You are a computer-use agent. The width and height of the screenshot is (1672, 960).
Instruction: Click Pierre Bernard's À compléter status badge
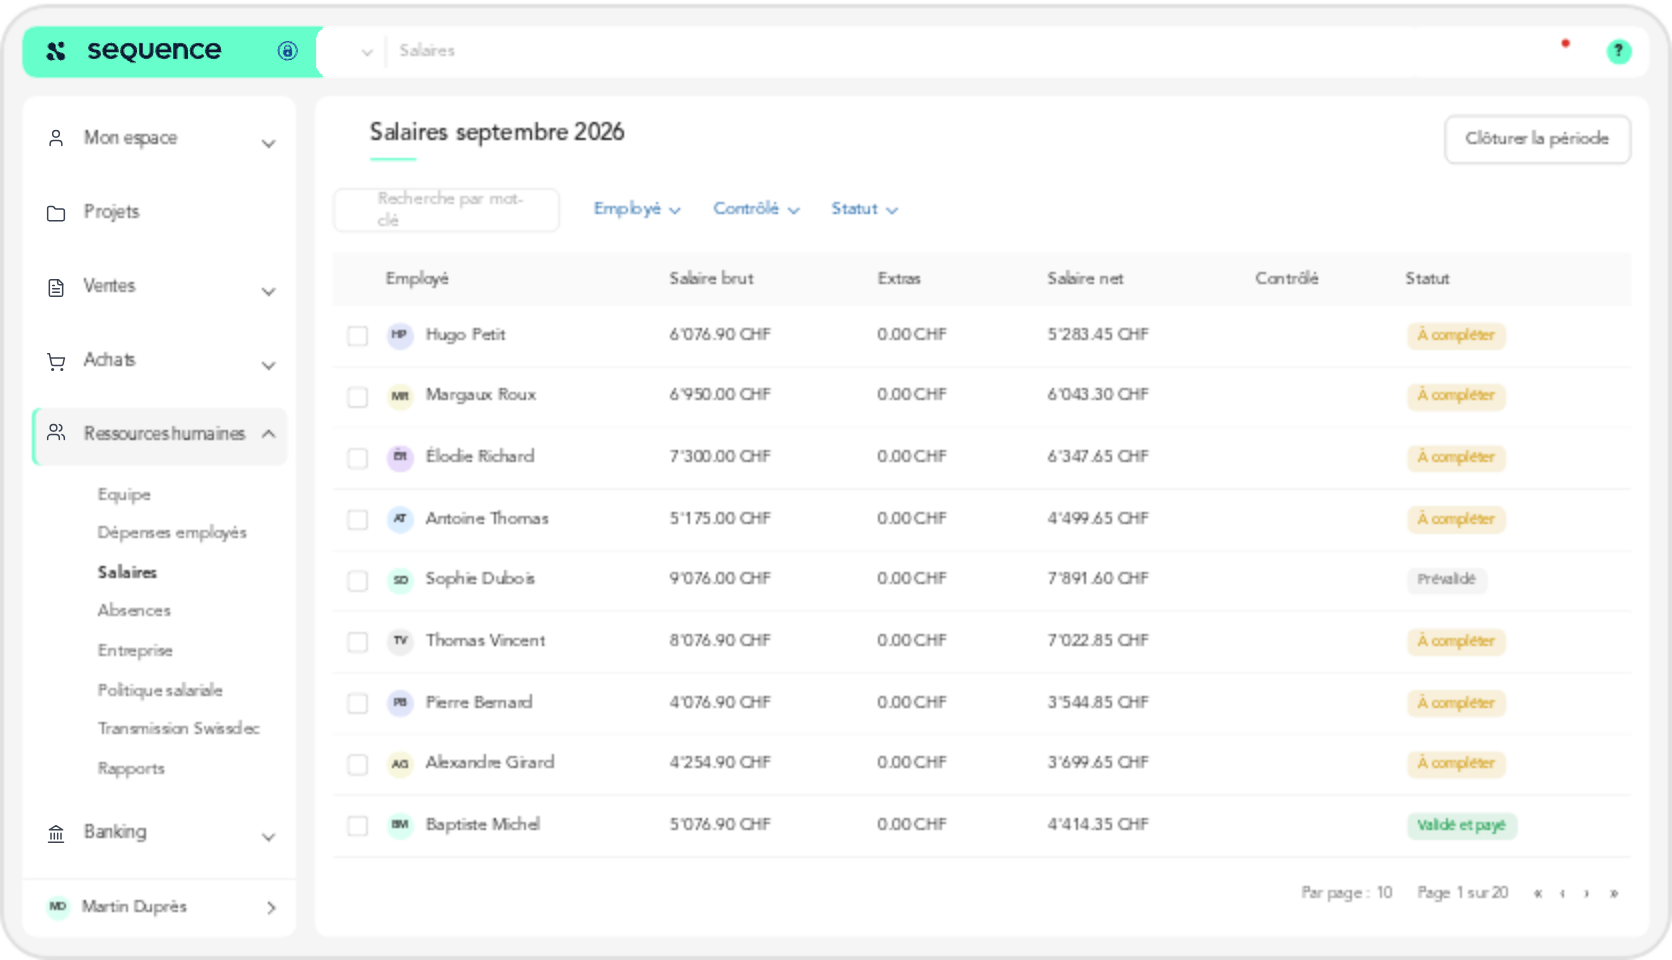coord(1455,703)
